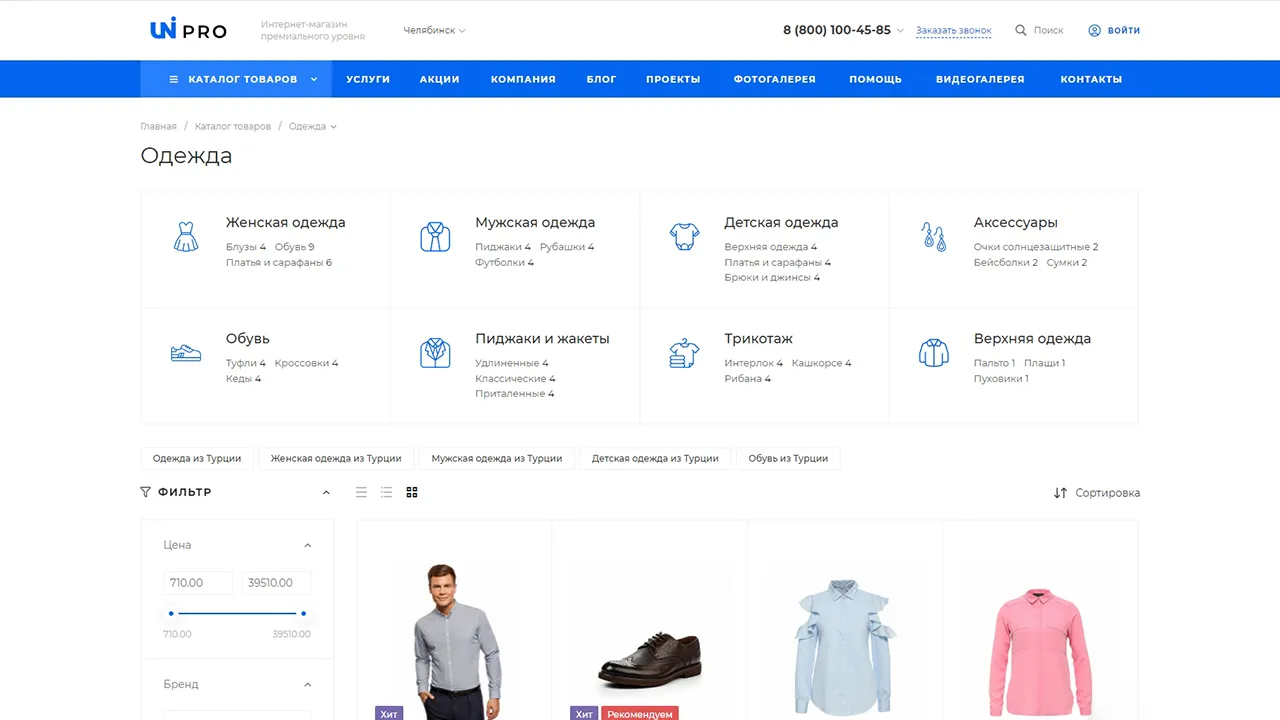Click the Детская одежда bodysuit icon
Viewport: 1280px width, 720px height.
coord(685,237)
